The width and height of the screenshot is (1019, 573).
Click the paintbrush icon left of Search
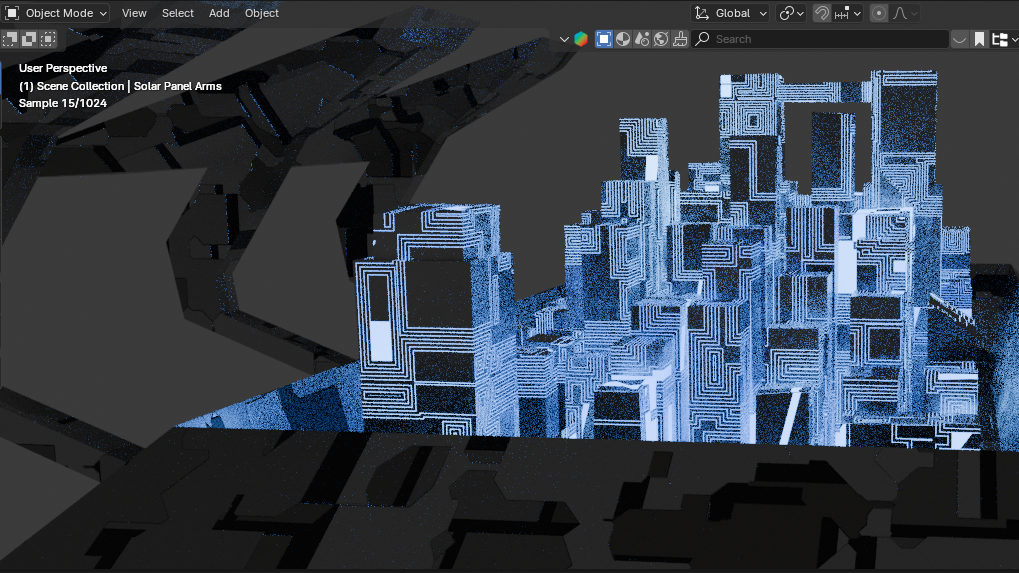[x=680, y=39]
